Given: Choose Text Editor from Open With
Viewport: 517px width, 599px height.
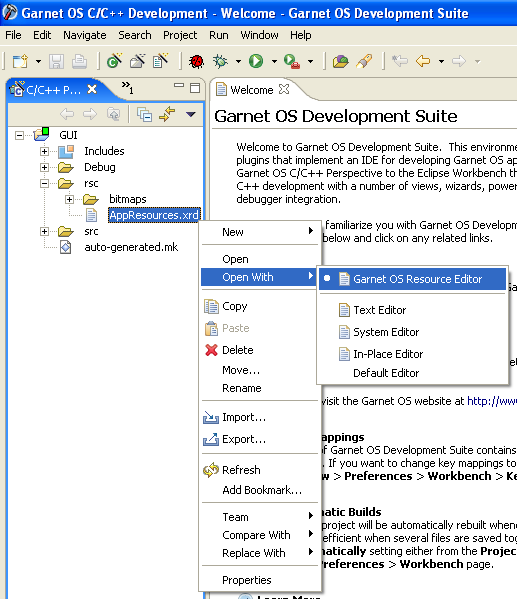Looking at the screenshot, I should click(x=412, y=310).
